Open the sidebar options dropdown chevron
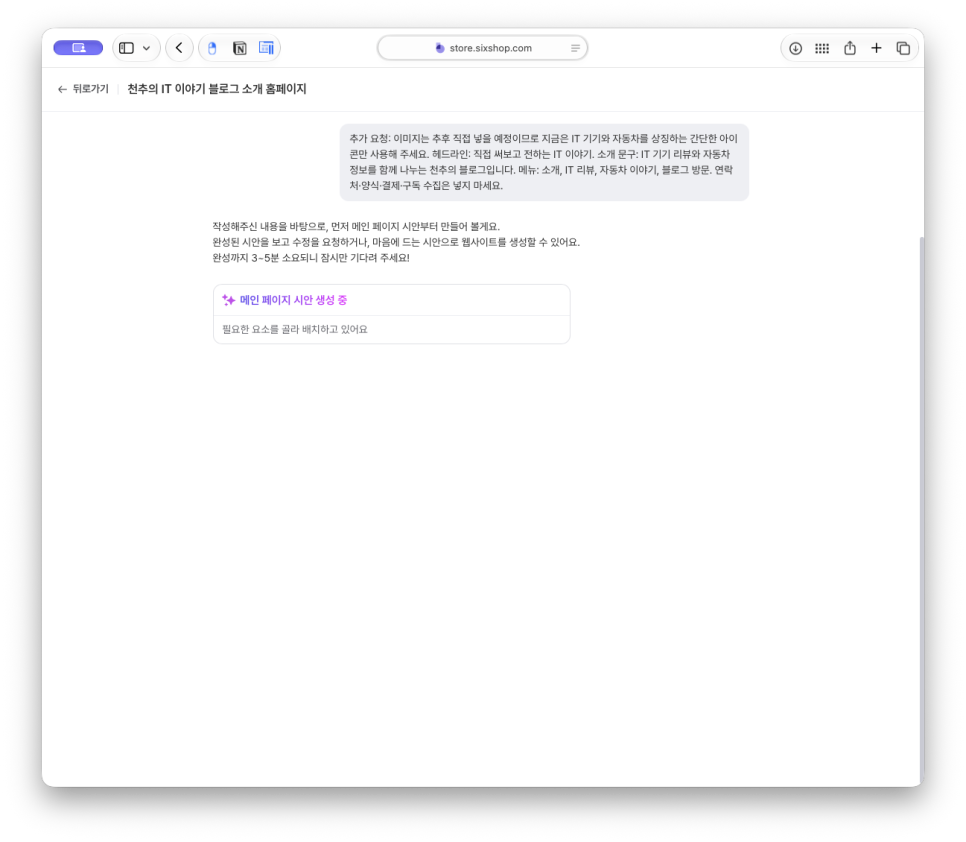 click(x=147, y=48)
